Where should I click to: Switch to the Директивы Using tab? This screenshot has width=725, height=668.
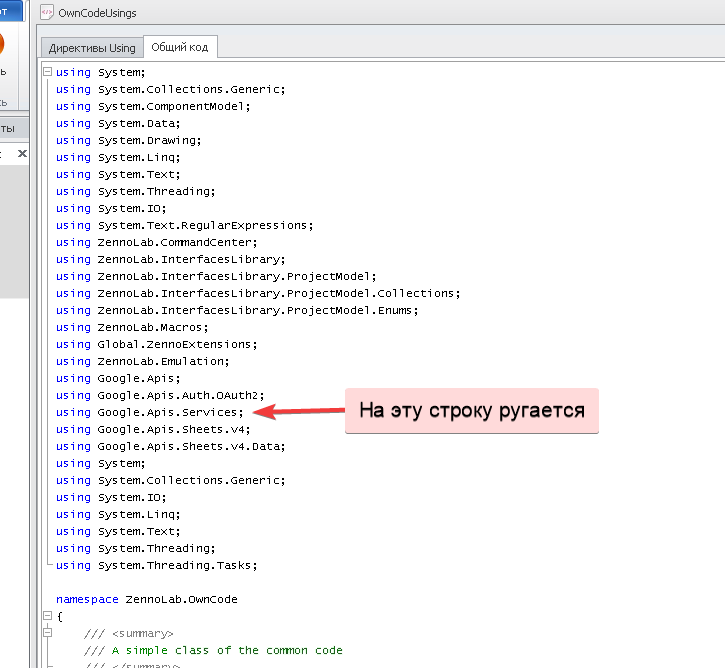[x=92, y=48]
